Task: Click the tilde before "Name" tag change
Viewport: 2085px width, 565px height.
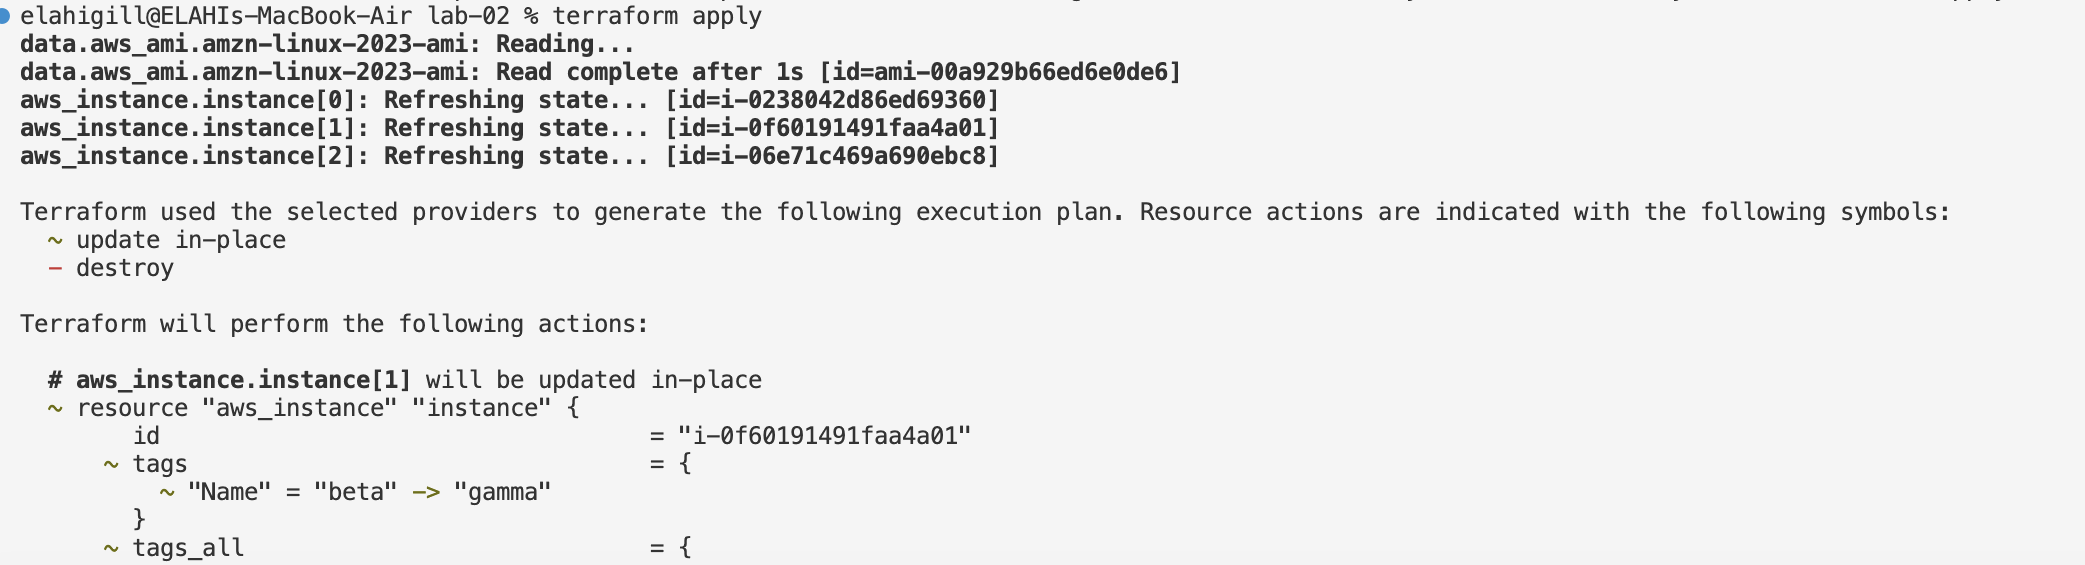Action: 167,492
